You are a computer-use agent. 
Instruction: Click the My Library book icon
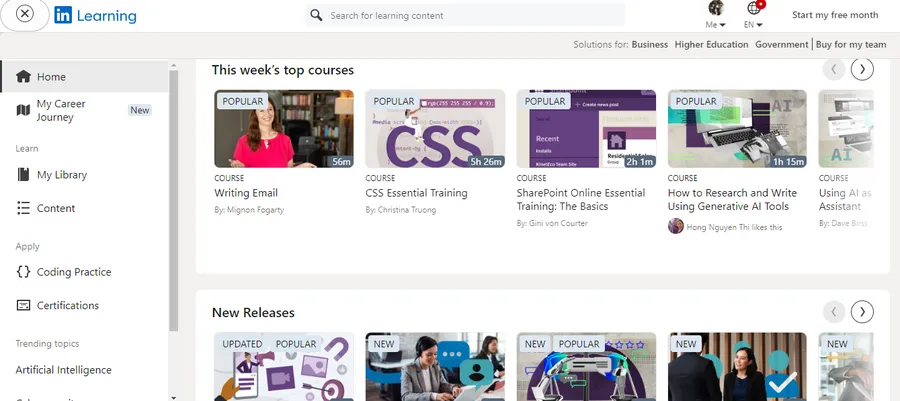coord(23,174)
